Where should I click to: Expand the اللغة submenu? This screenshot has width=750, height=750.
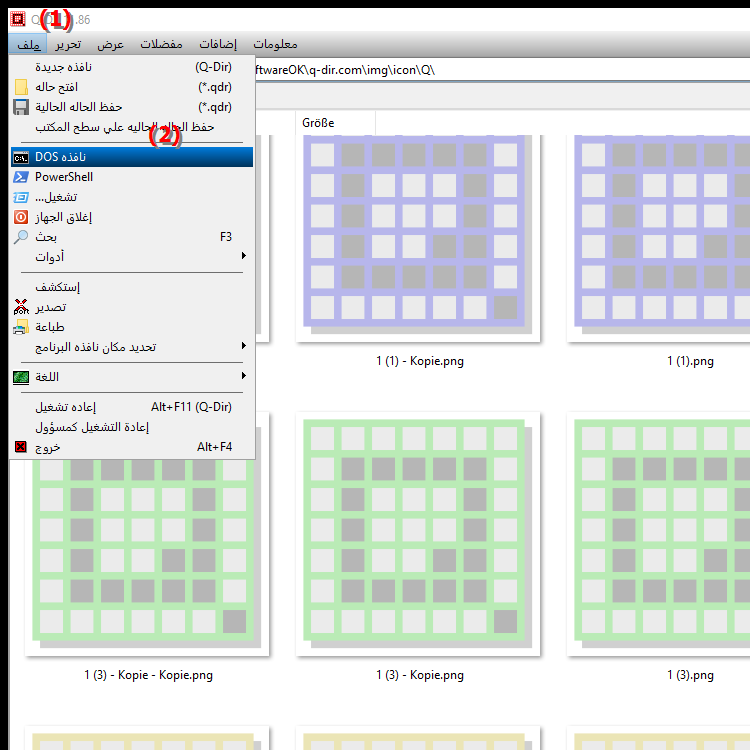[x=132, y=377]
